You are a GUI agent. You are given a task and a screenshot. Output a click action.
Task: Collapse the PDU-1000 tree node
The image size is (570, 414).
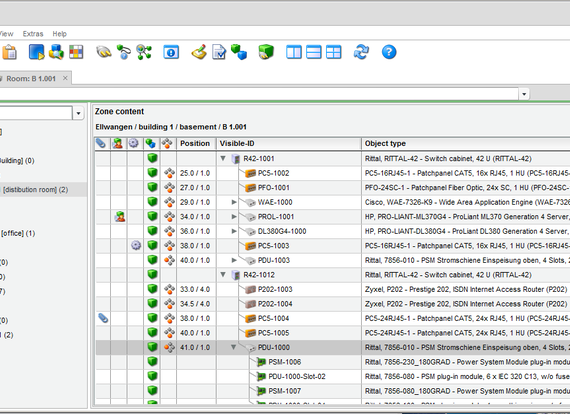tap(234, 347)
